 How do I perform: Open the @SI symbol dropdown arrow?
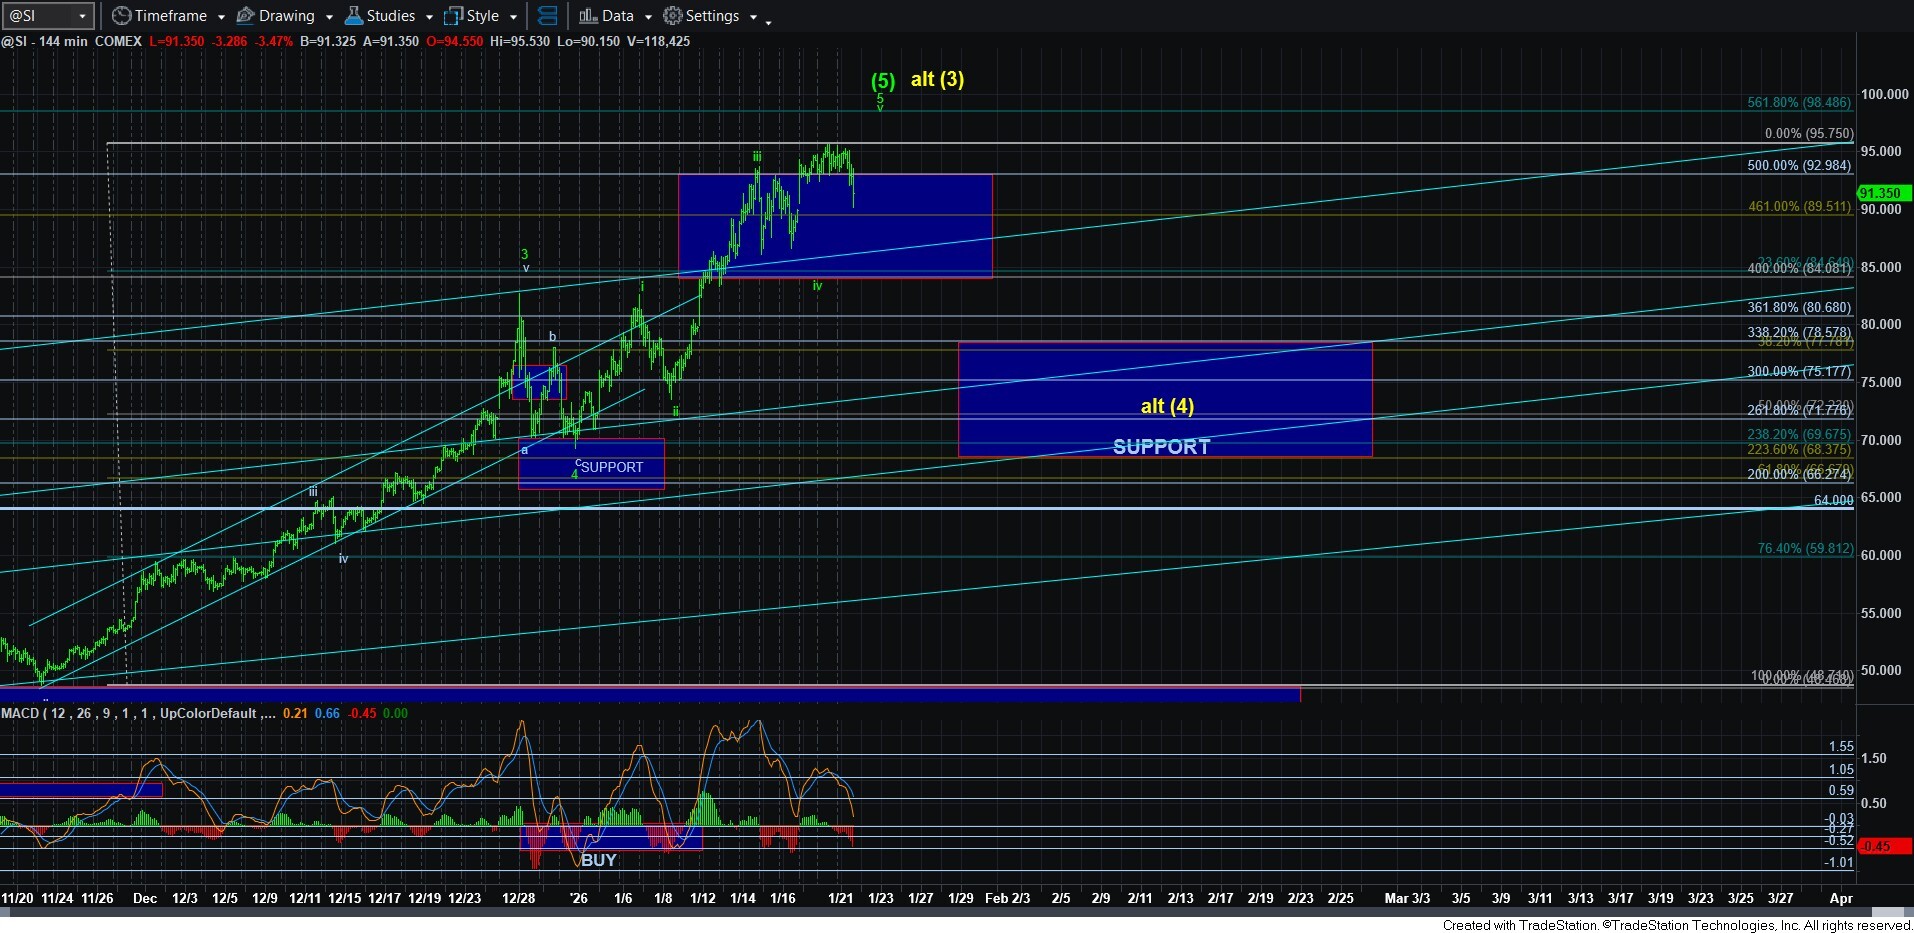[x=83, y=16]
